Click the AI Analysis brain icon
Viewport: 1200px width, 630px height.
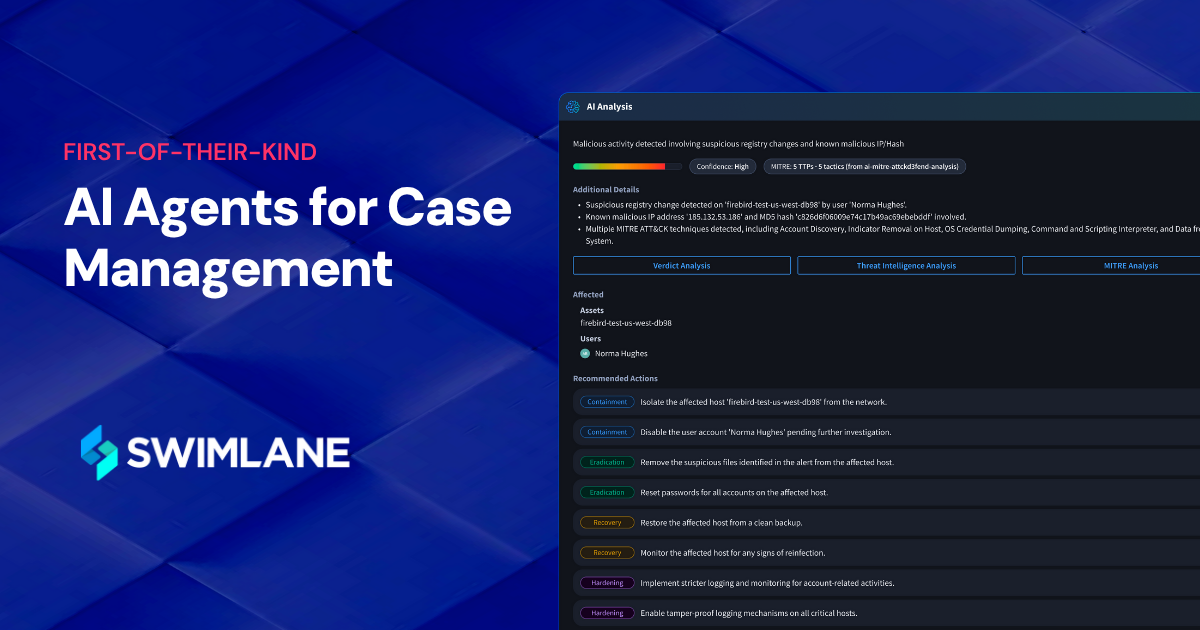point(573,106)
